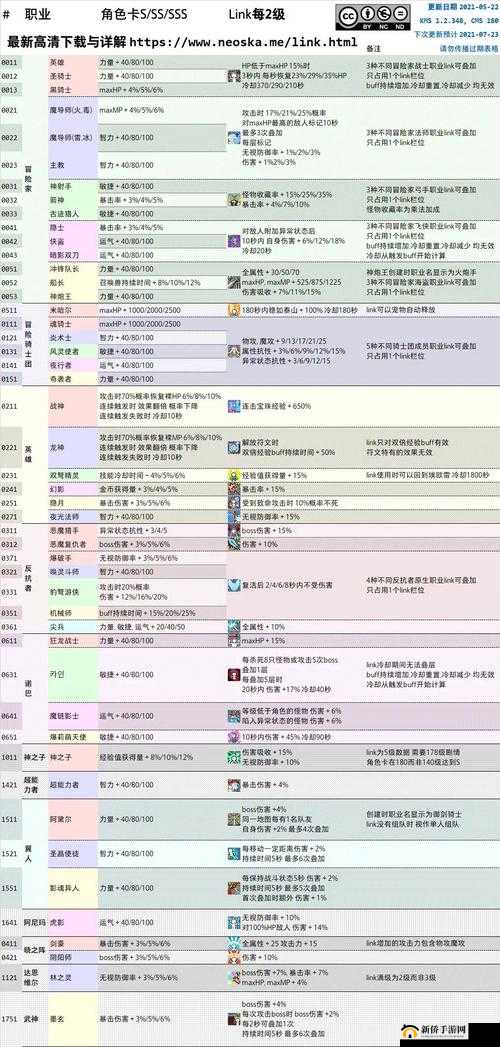Click the note 'link满级为2级而非3级'

tap(399, 977)
